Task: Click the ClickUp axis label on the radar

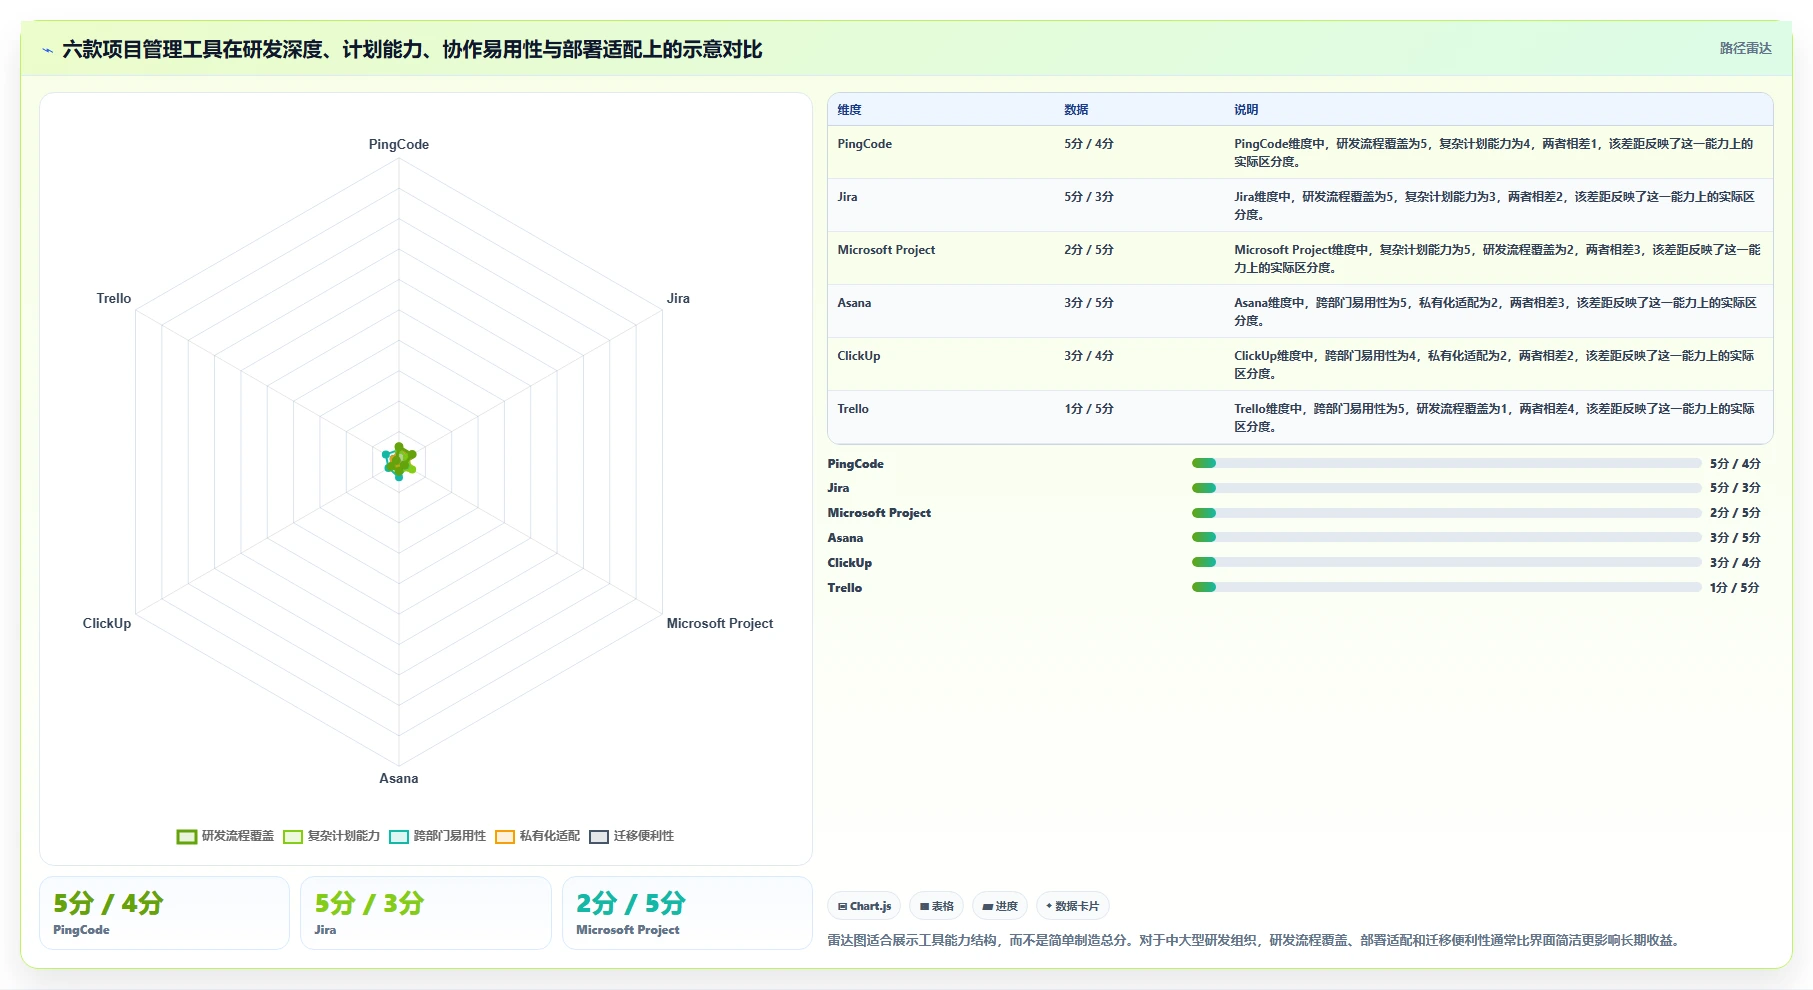Action: tap(107, 623)
